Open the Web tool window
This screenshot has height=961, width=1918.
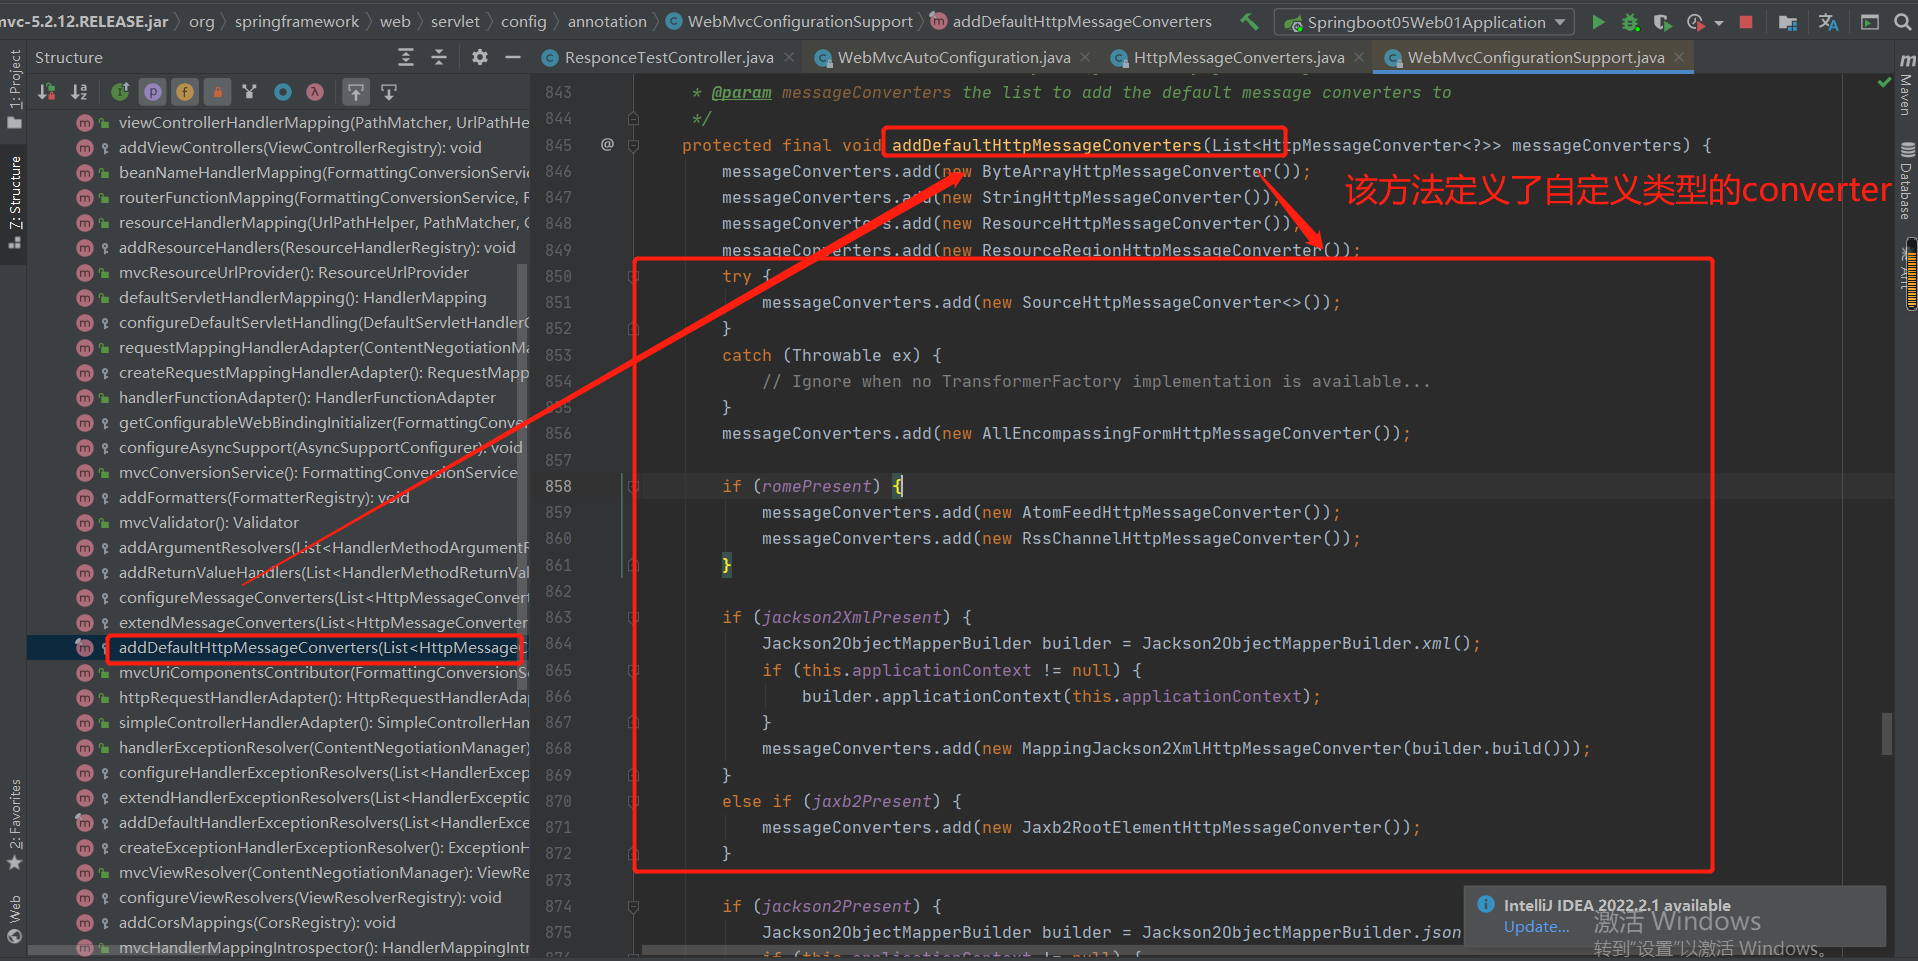click(x=14, y=919)
